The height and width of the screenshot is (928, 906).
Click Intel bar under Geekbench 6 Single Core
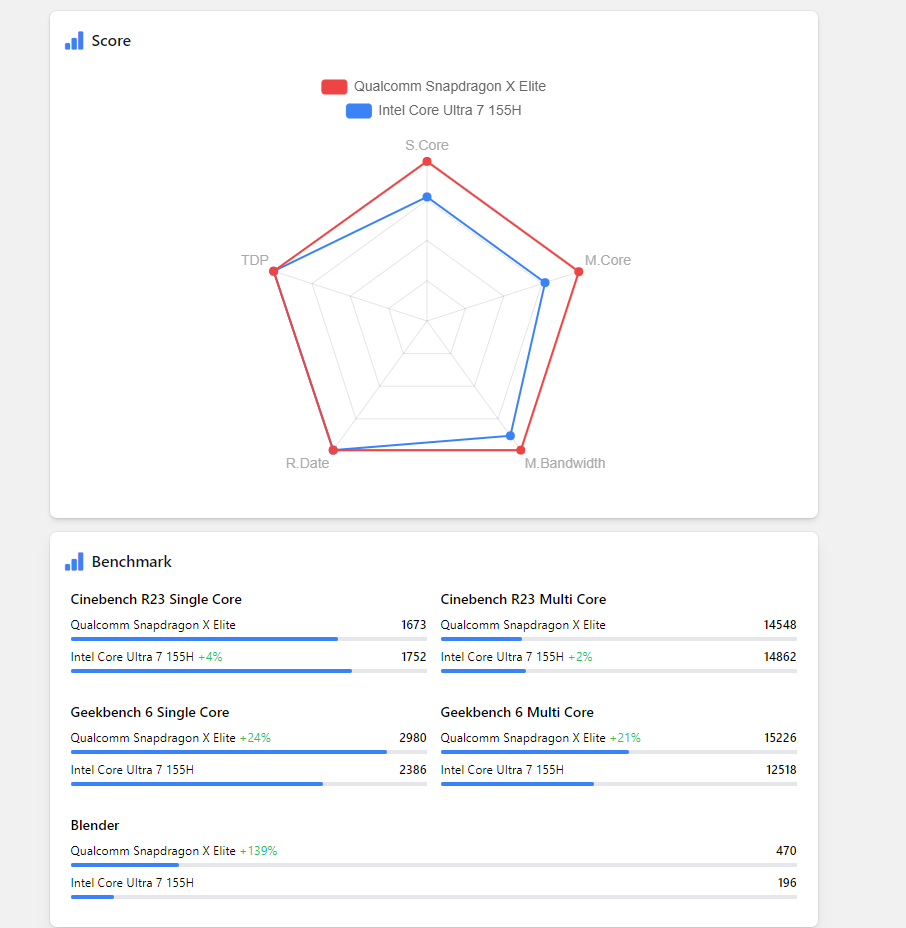[x=249, y=784]
